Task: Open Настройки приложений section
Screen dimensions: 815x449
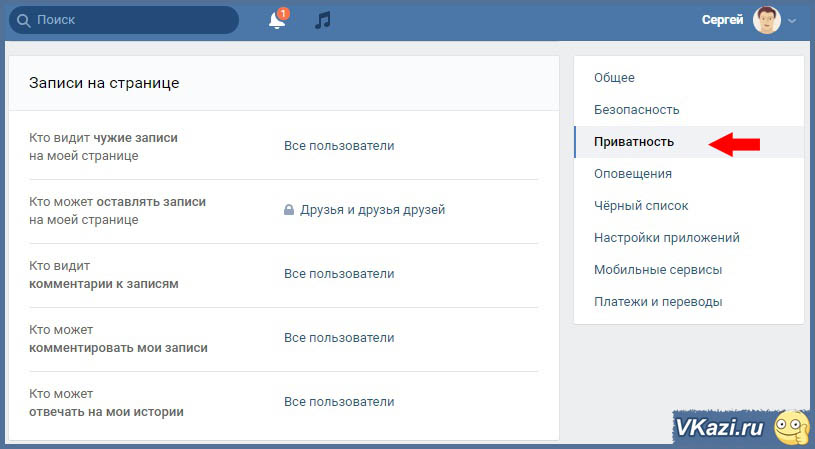Action: click(x=666, y=238)
